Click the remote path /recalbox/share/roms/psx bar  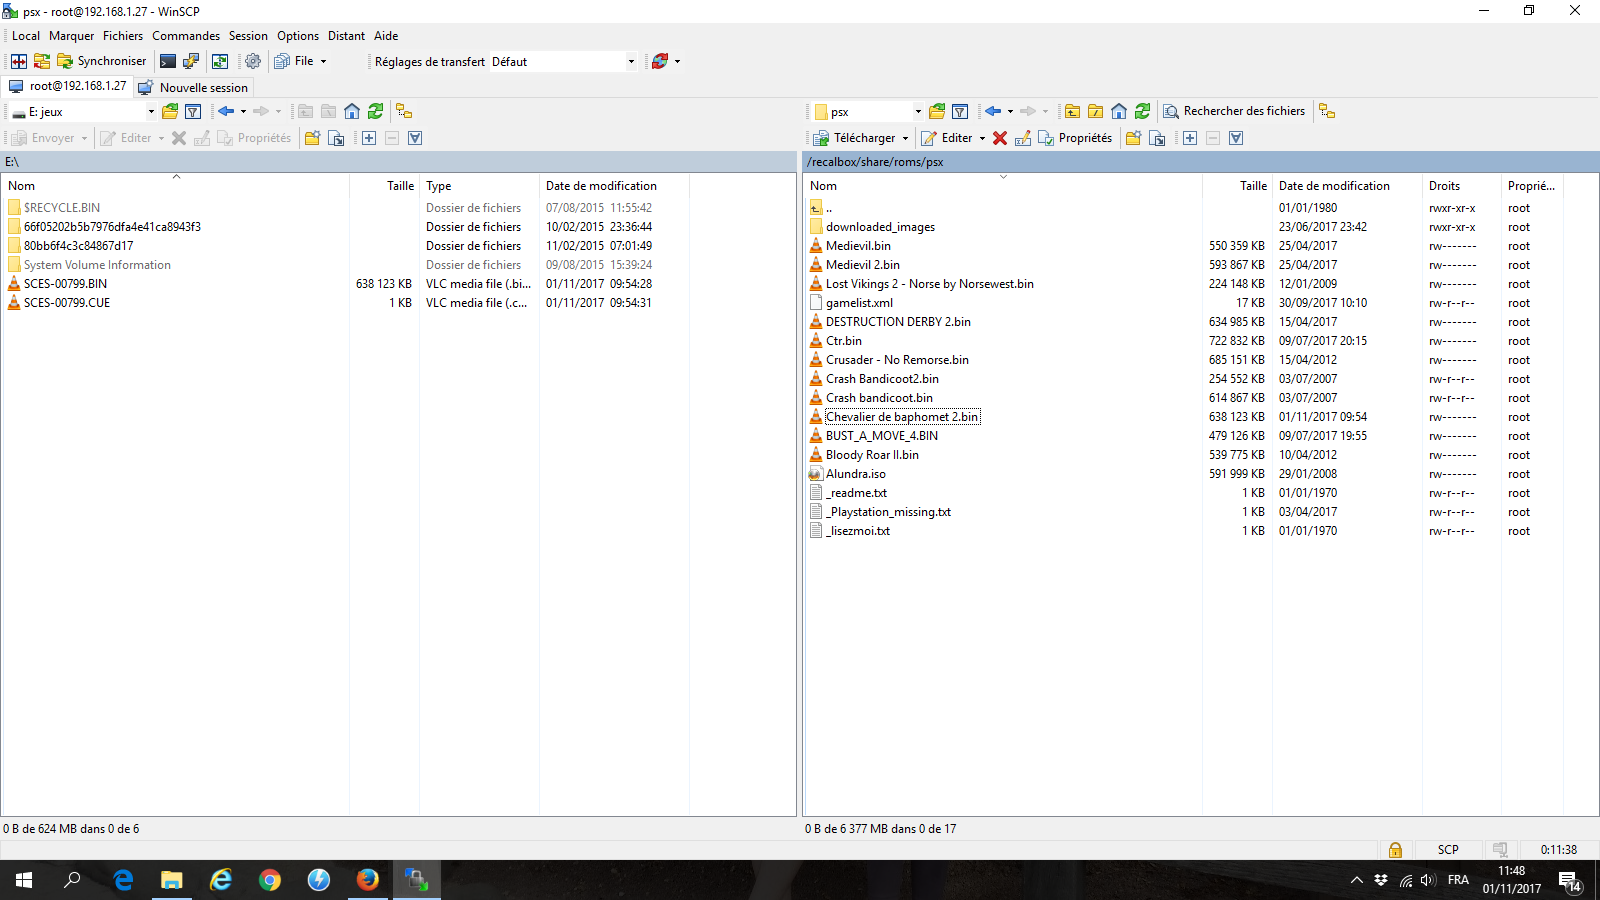(1200, 162)
